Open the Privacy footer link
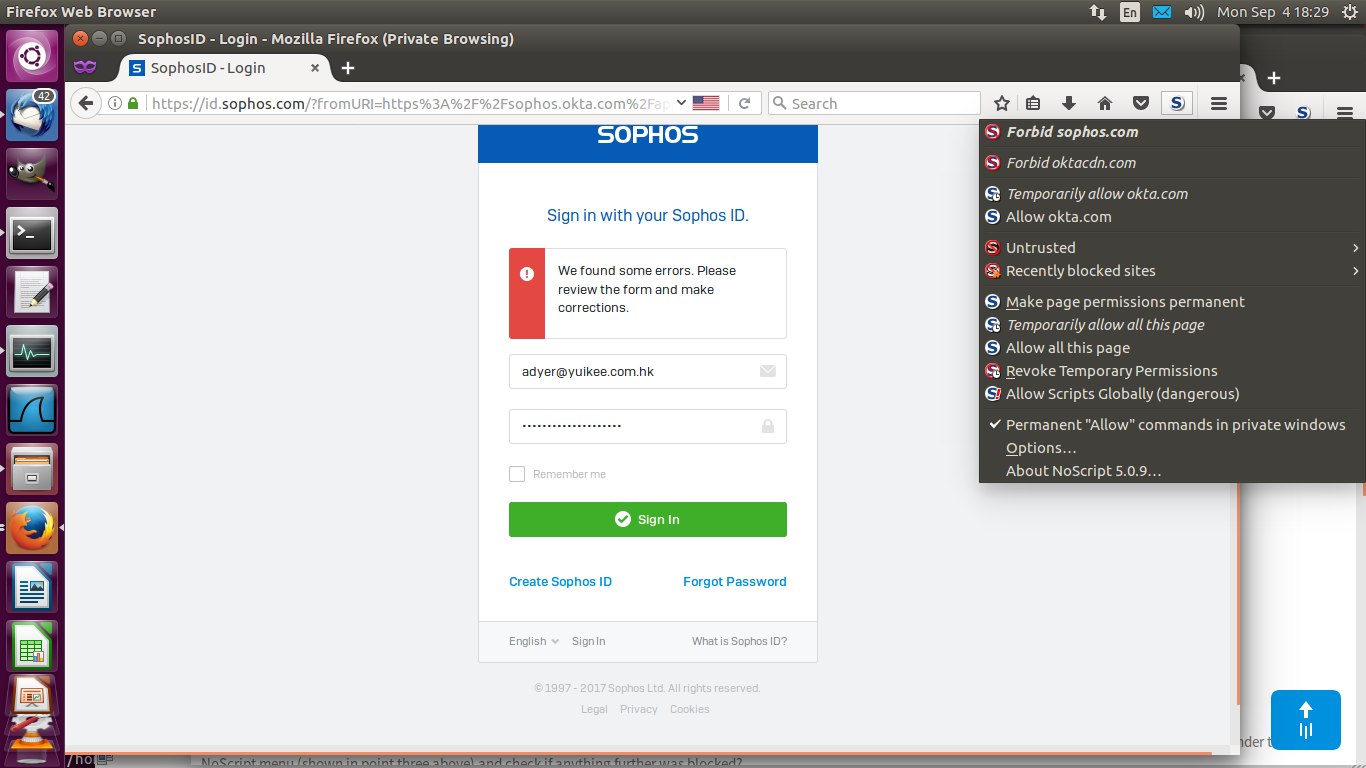Screen dimensions: 1366x768 tap(639, 709)
